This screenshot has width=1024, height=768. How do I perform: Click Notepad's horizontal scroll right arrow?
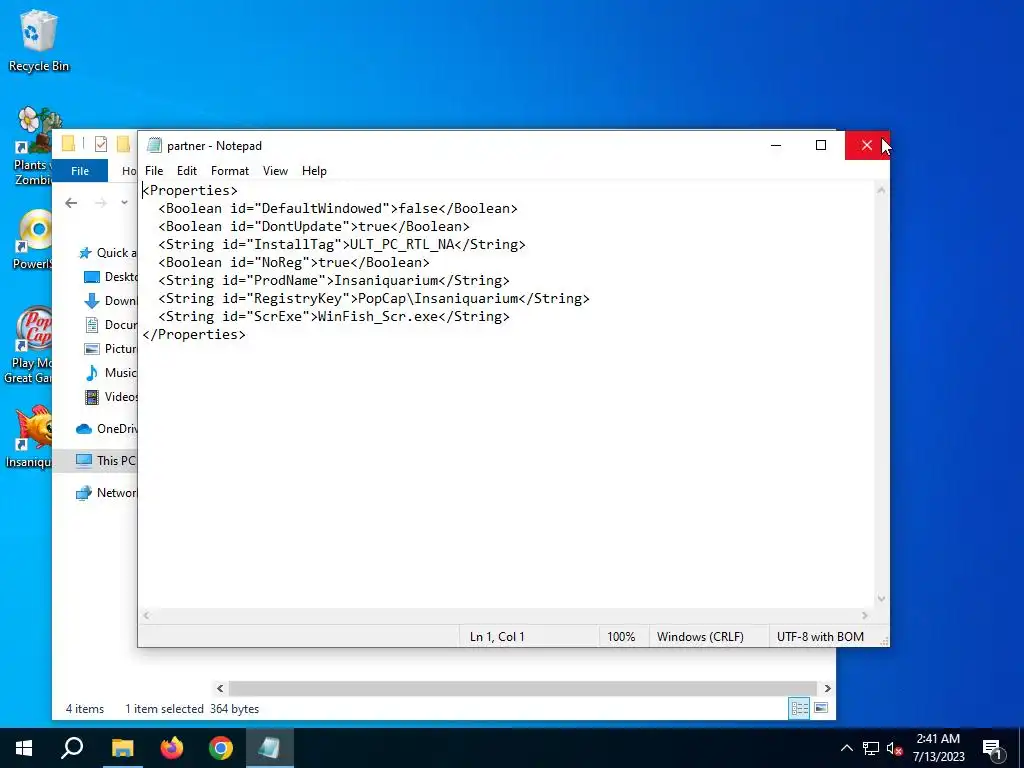coord(865,615)
